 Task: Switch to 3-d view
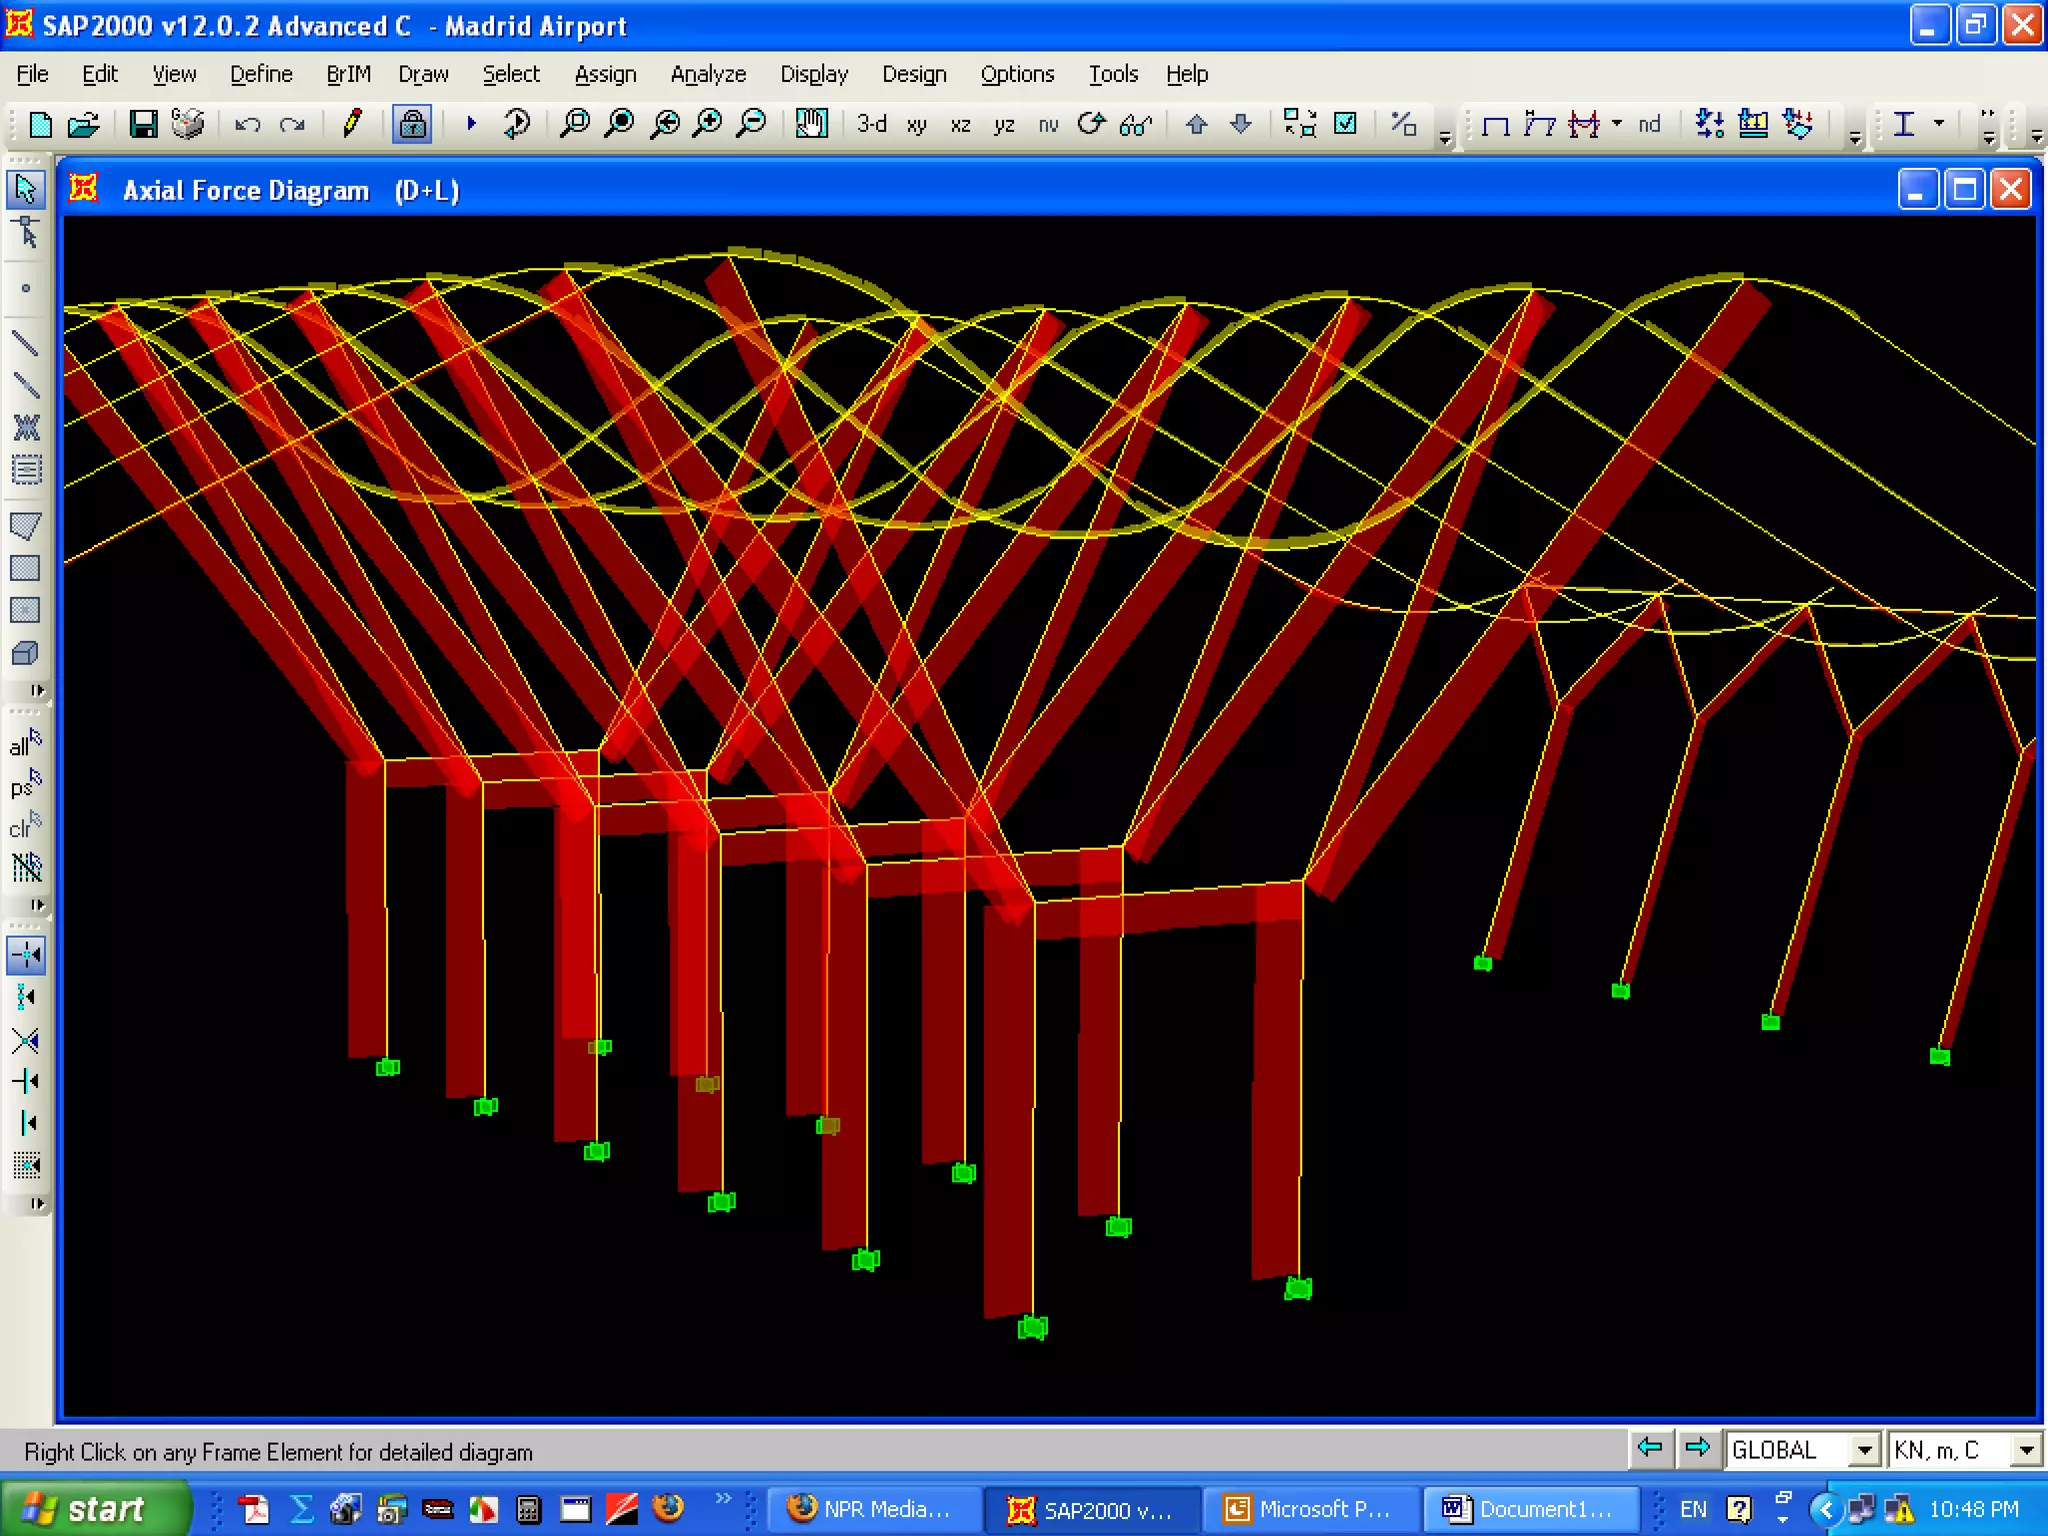click(x=872, y=124)
